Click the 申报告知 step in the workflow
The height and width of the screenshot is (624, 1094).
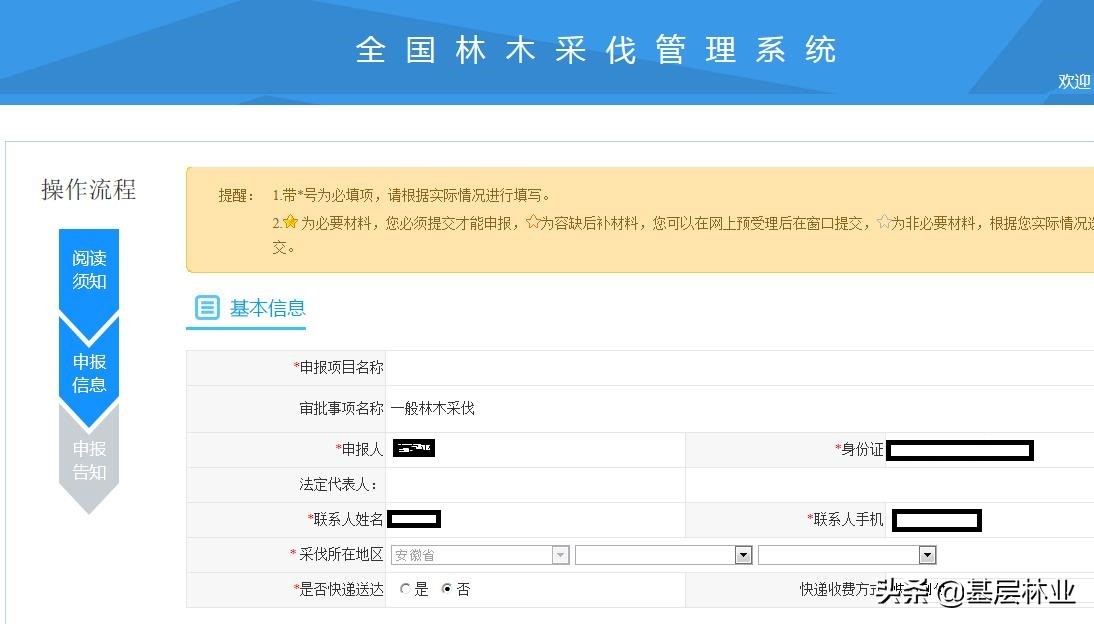pos(88,460)
